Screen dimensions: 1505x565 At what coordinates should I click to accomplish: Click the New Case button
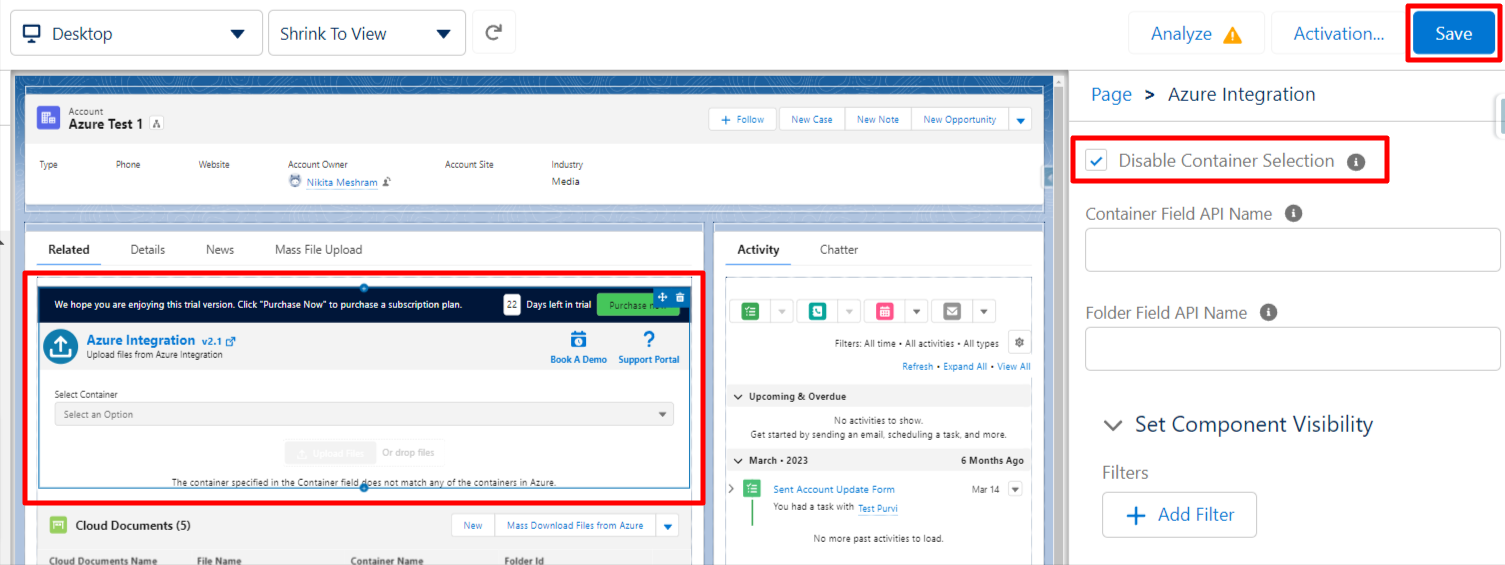[812, 120]
